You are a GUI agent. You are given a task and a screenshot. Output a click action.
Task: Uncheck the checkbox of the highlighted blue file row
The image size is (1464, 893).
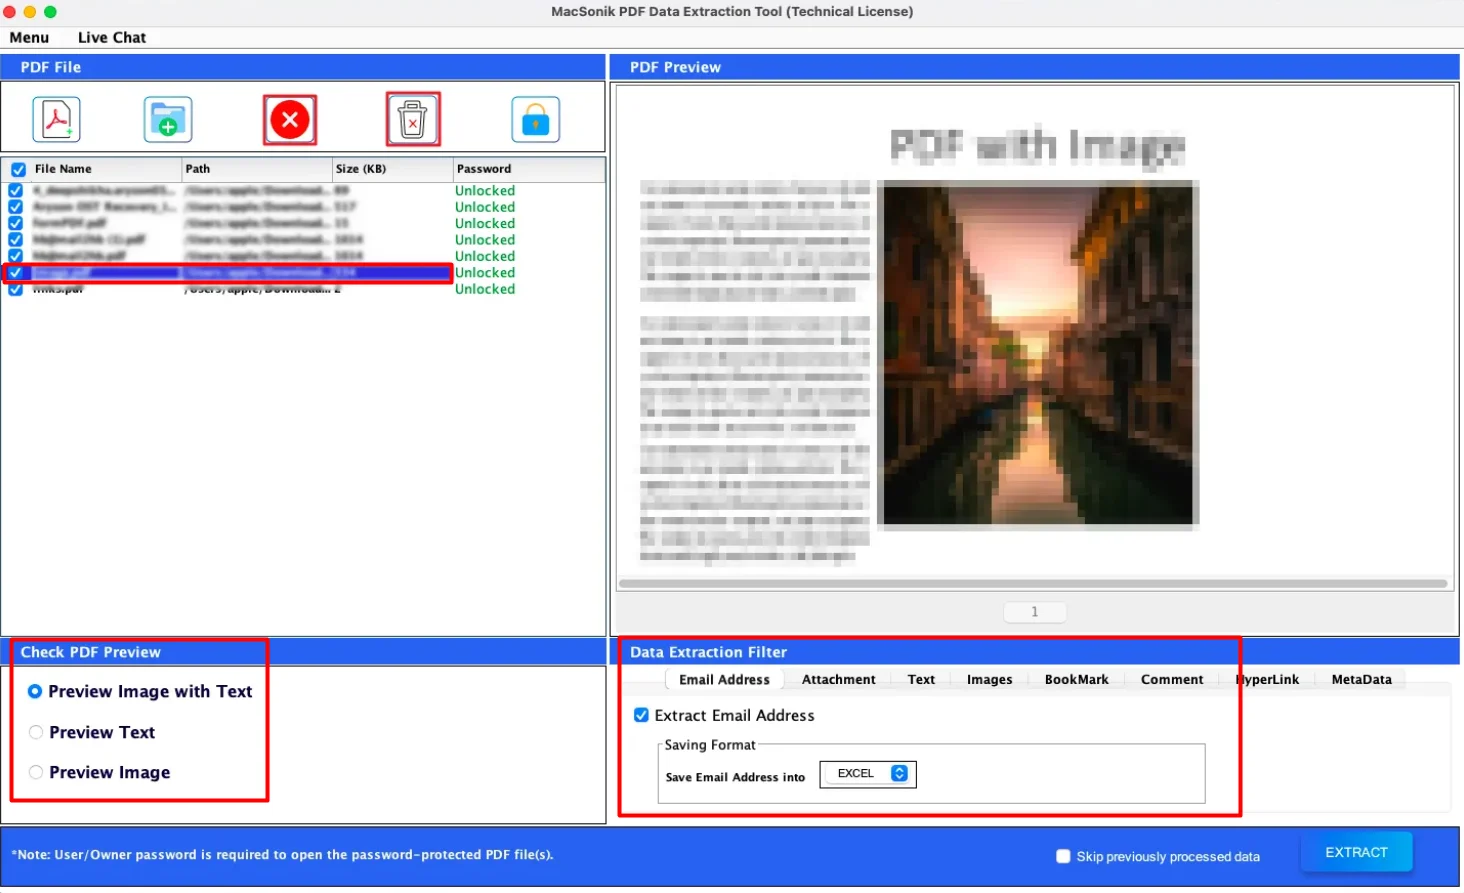click(x=16, y=272)
